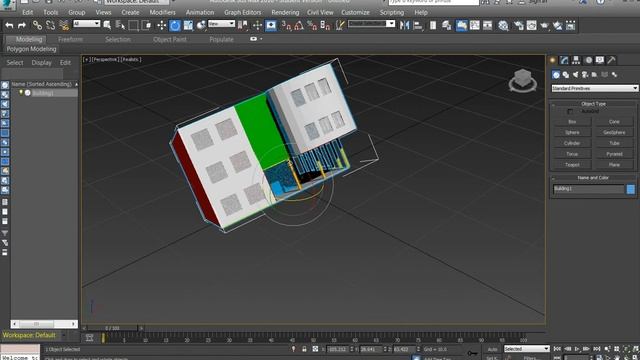Select the Shapes category icon

pos(566,75)
